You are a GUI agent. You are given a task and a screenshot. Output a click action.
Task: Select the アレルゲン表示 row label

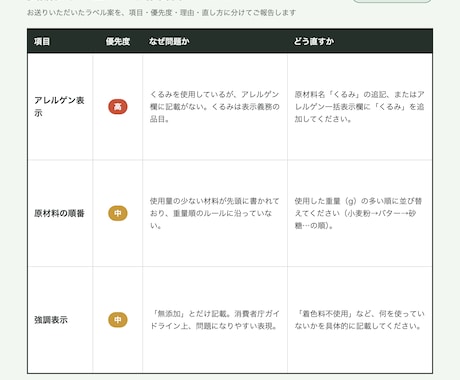59,107
